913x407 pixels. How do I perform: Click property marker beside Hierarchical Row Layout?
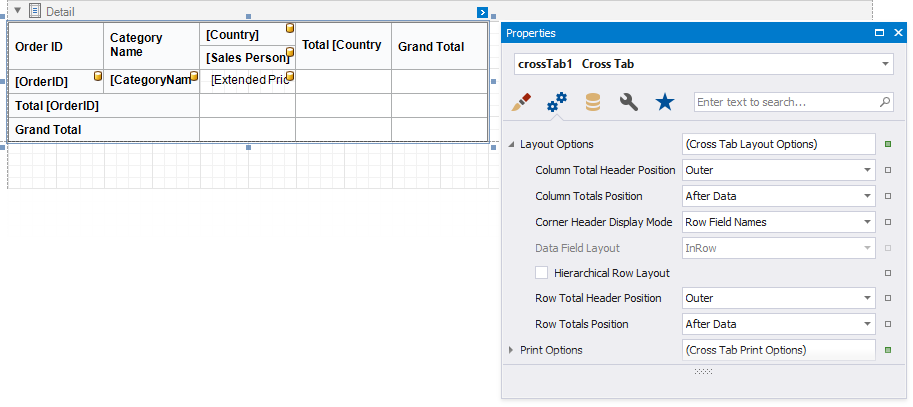point(887,272)
